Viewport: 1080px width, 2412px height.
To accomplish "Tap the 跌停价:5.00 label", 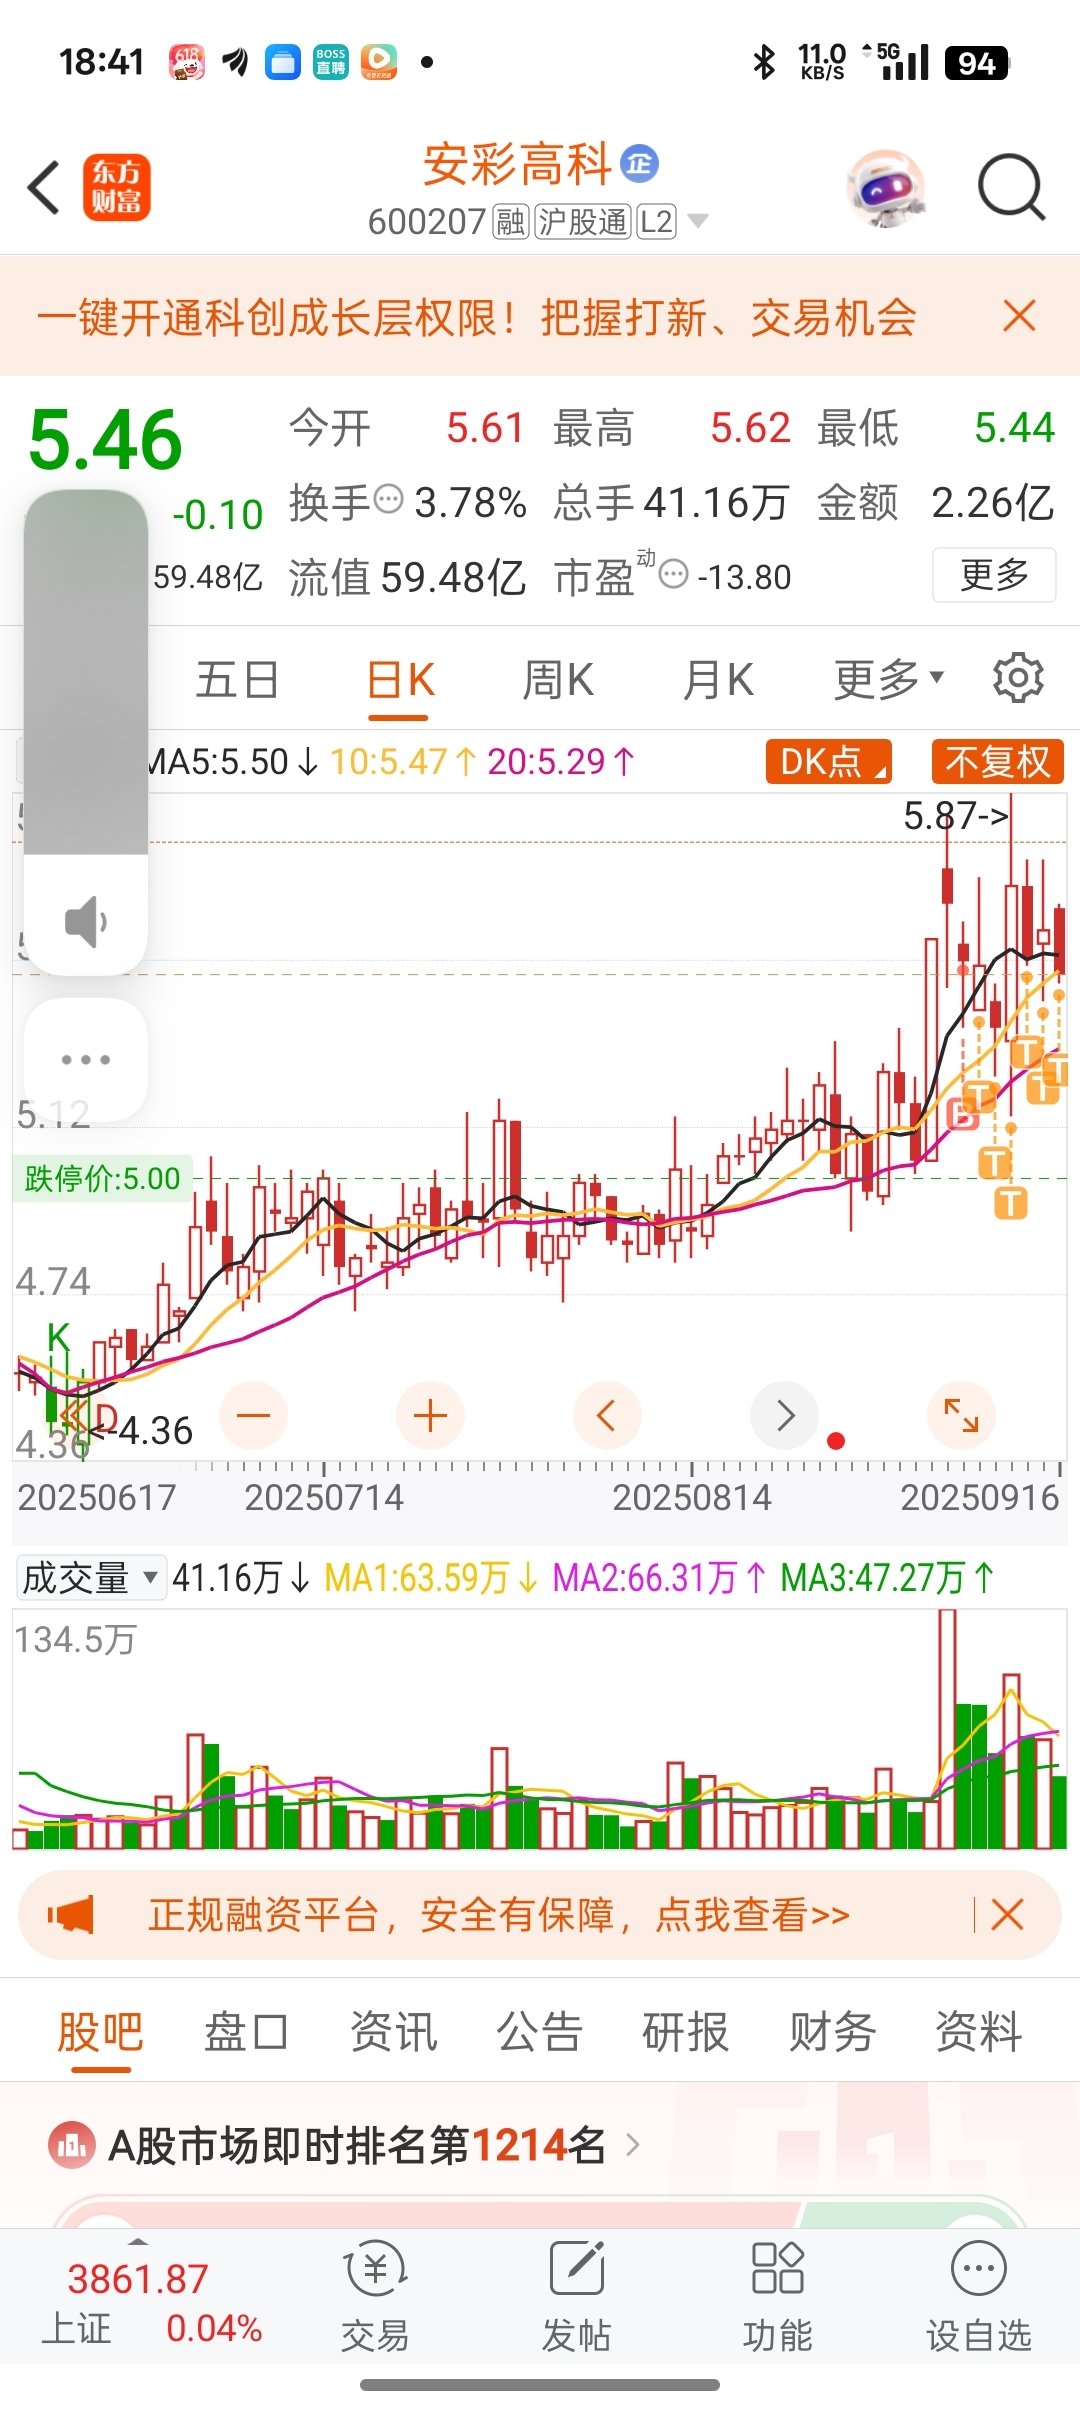I will coord(102,1178).
